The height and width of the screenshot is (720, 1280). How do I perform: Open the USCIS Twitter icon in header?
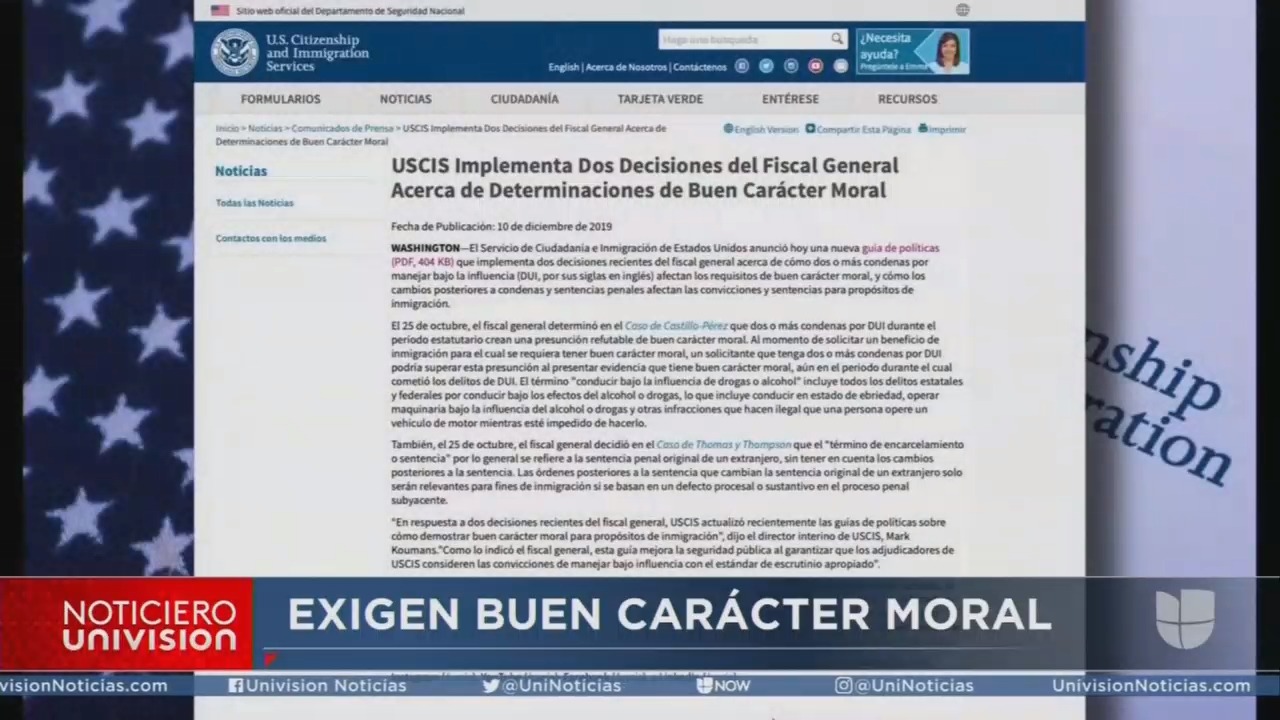tap(766, 66)
